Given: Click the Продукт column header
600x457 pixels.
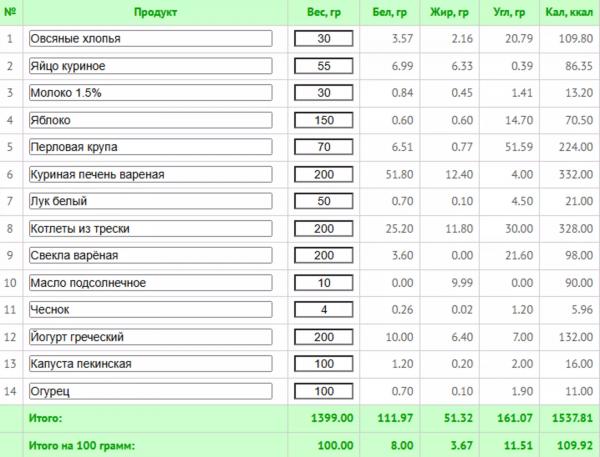Looking at the screenshot, I should click(x=155, y=12).
